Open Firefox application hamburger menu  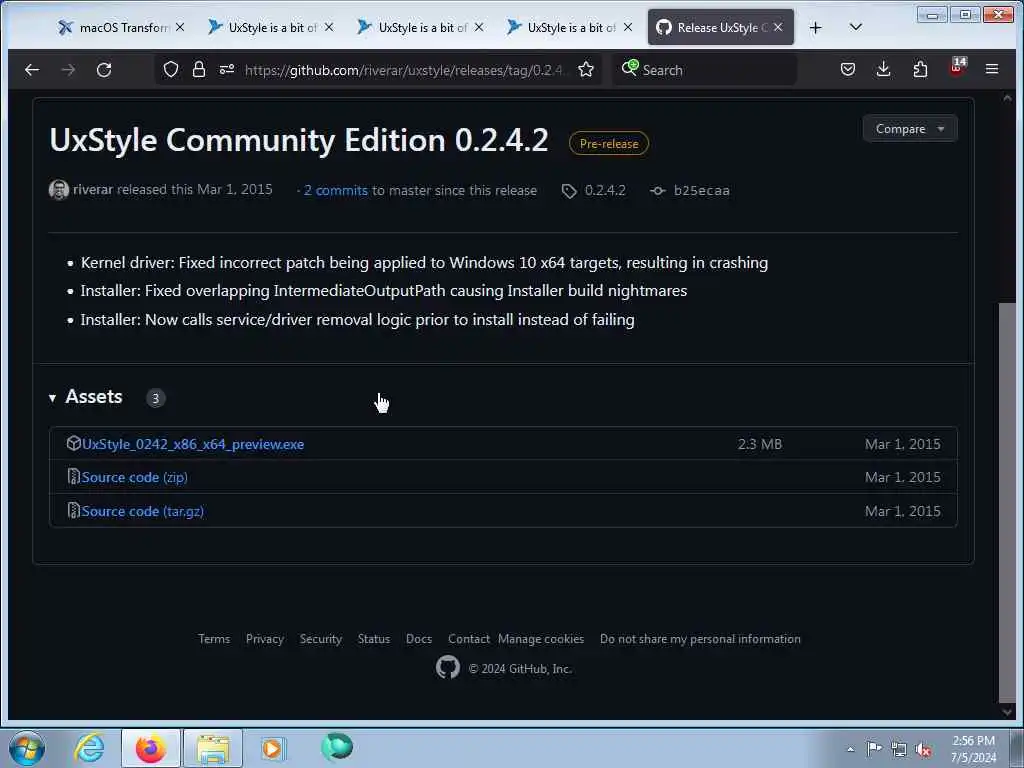992,69
